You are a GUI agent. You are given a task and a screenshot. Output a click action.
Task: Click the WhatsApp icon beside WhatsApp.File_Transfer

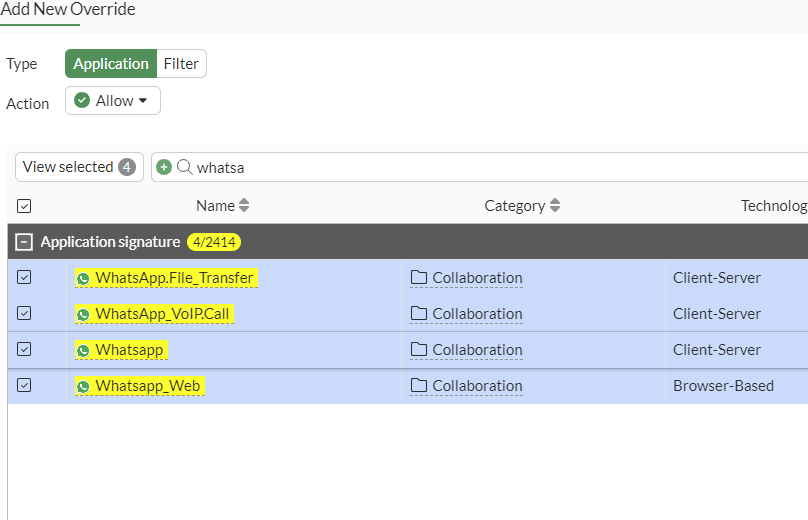click(x=84, y=278)
